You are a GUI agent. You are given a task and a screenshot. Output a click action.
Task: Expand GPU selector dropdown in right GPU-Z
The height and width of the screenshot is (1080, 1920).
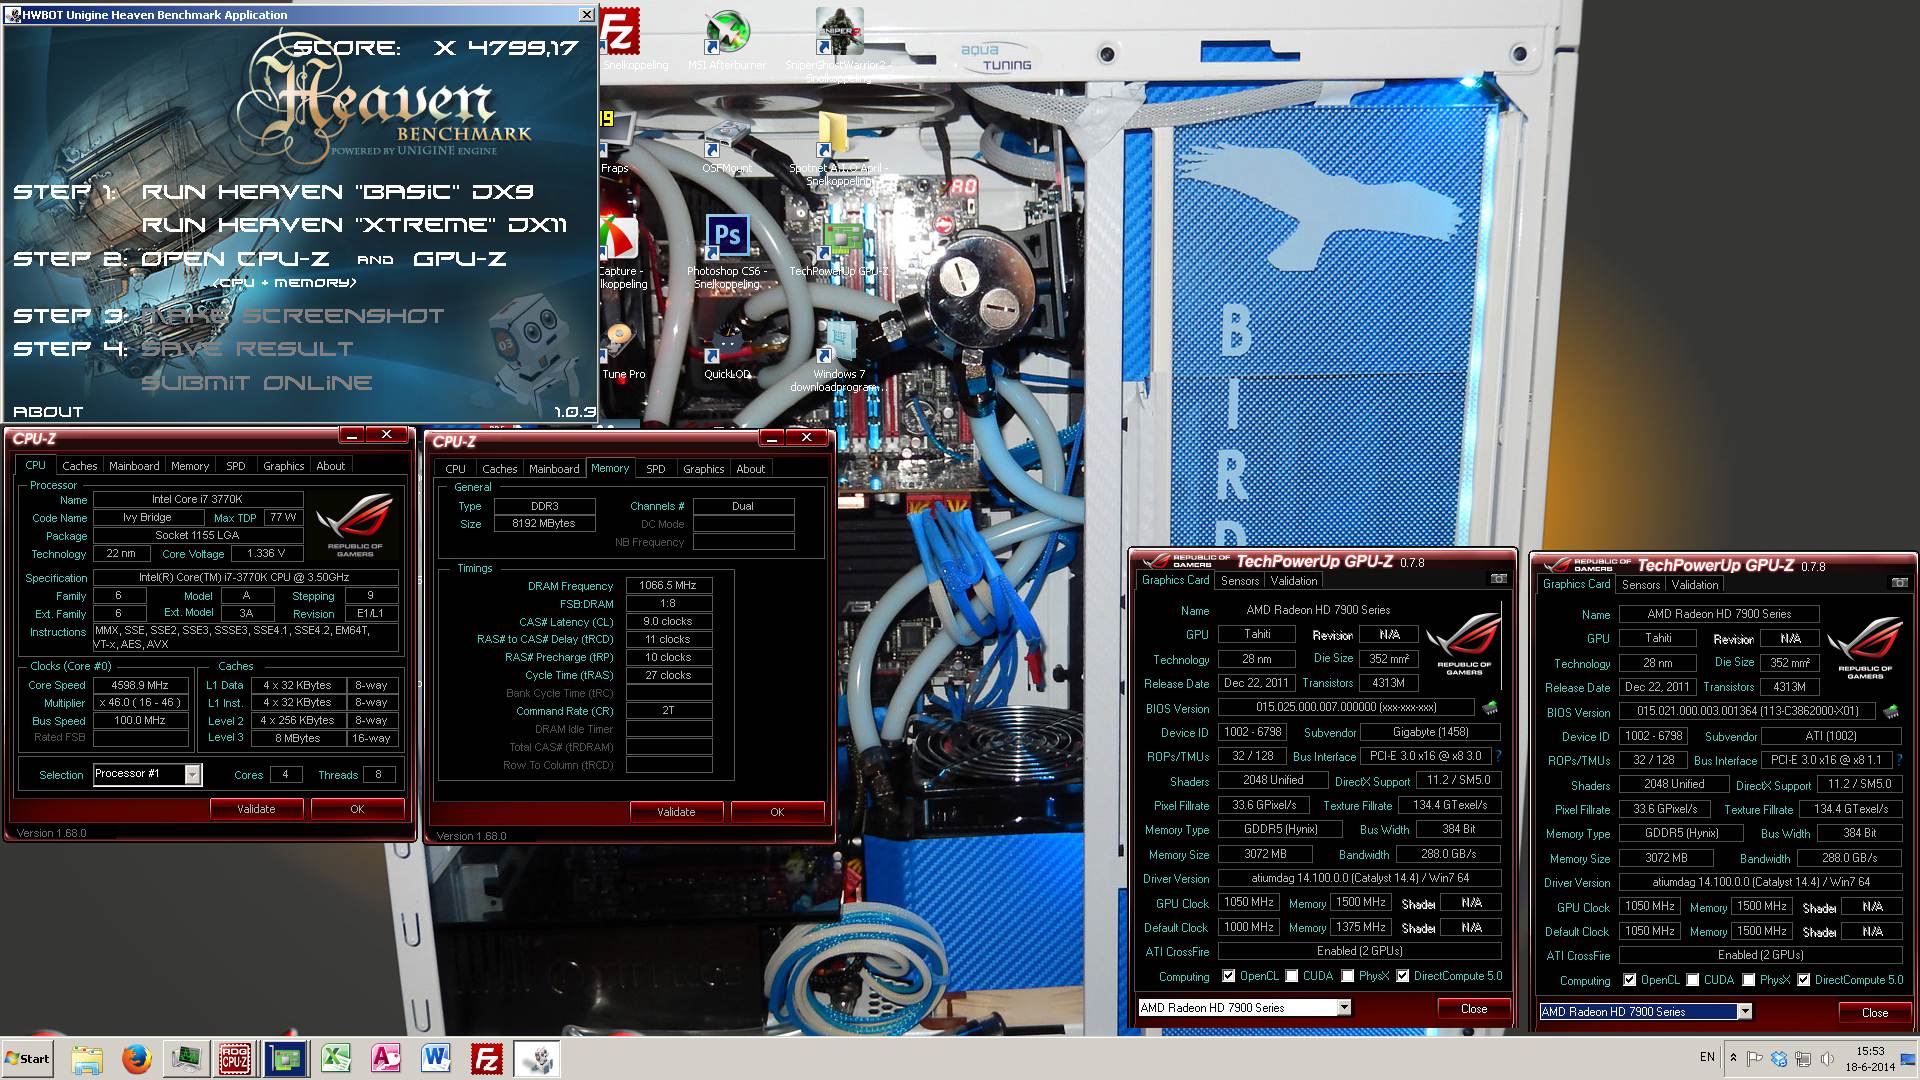pyautogui.click(x=1745, y=1011)
